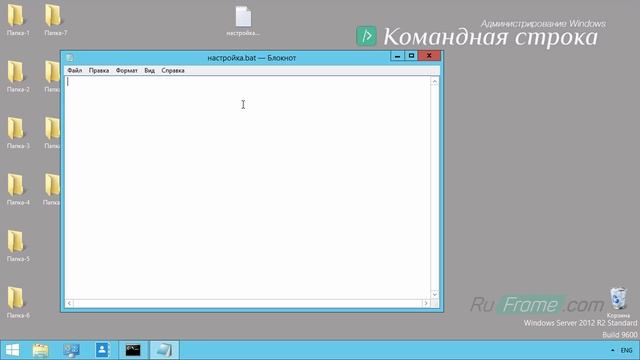640x360 pixels.
Task: Open the Windows Start button
Action: coord(12,350)
